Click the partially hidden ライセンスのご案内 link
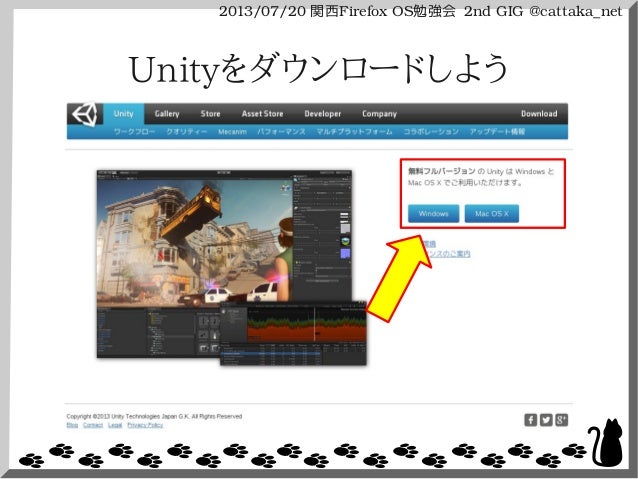The height and width of the screenshot is (479, 638). [x=450, y=254]
